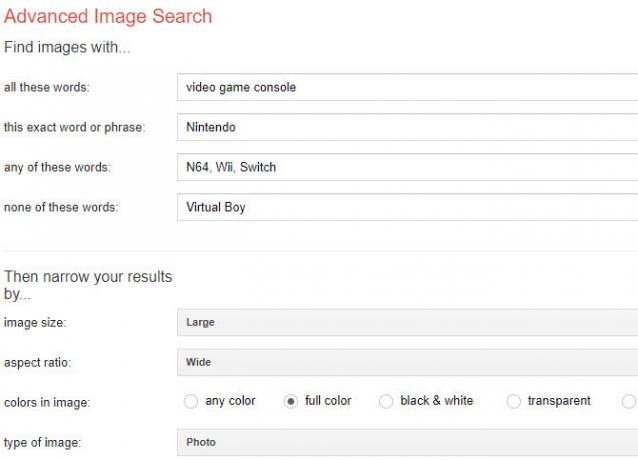Click the 'this exact word or phrase:' label
638x460 pixels.
pyautogui.click(x=74, y=127)
